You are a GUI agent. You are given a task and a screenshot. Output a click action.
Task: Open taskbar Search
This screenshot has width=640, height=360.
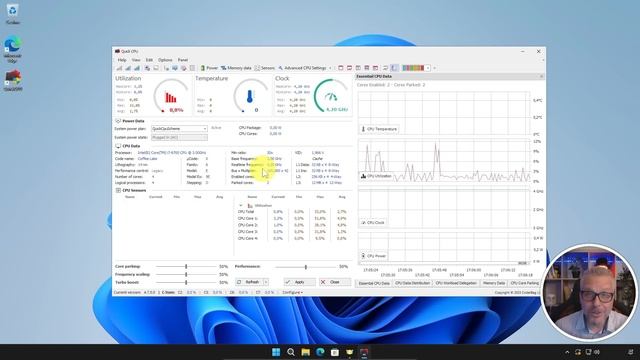click(291, 352)
